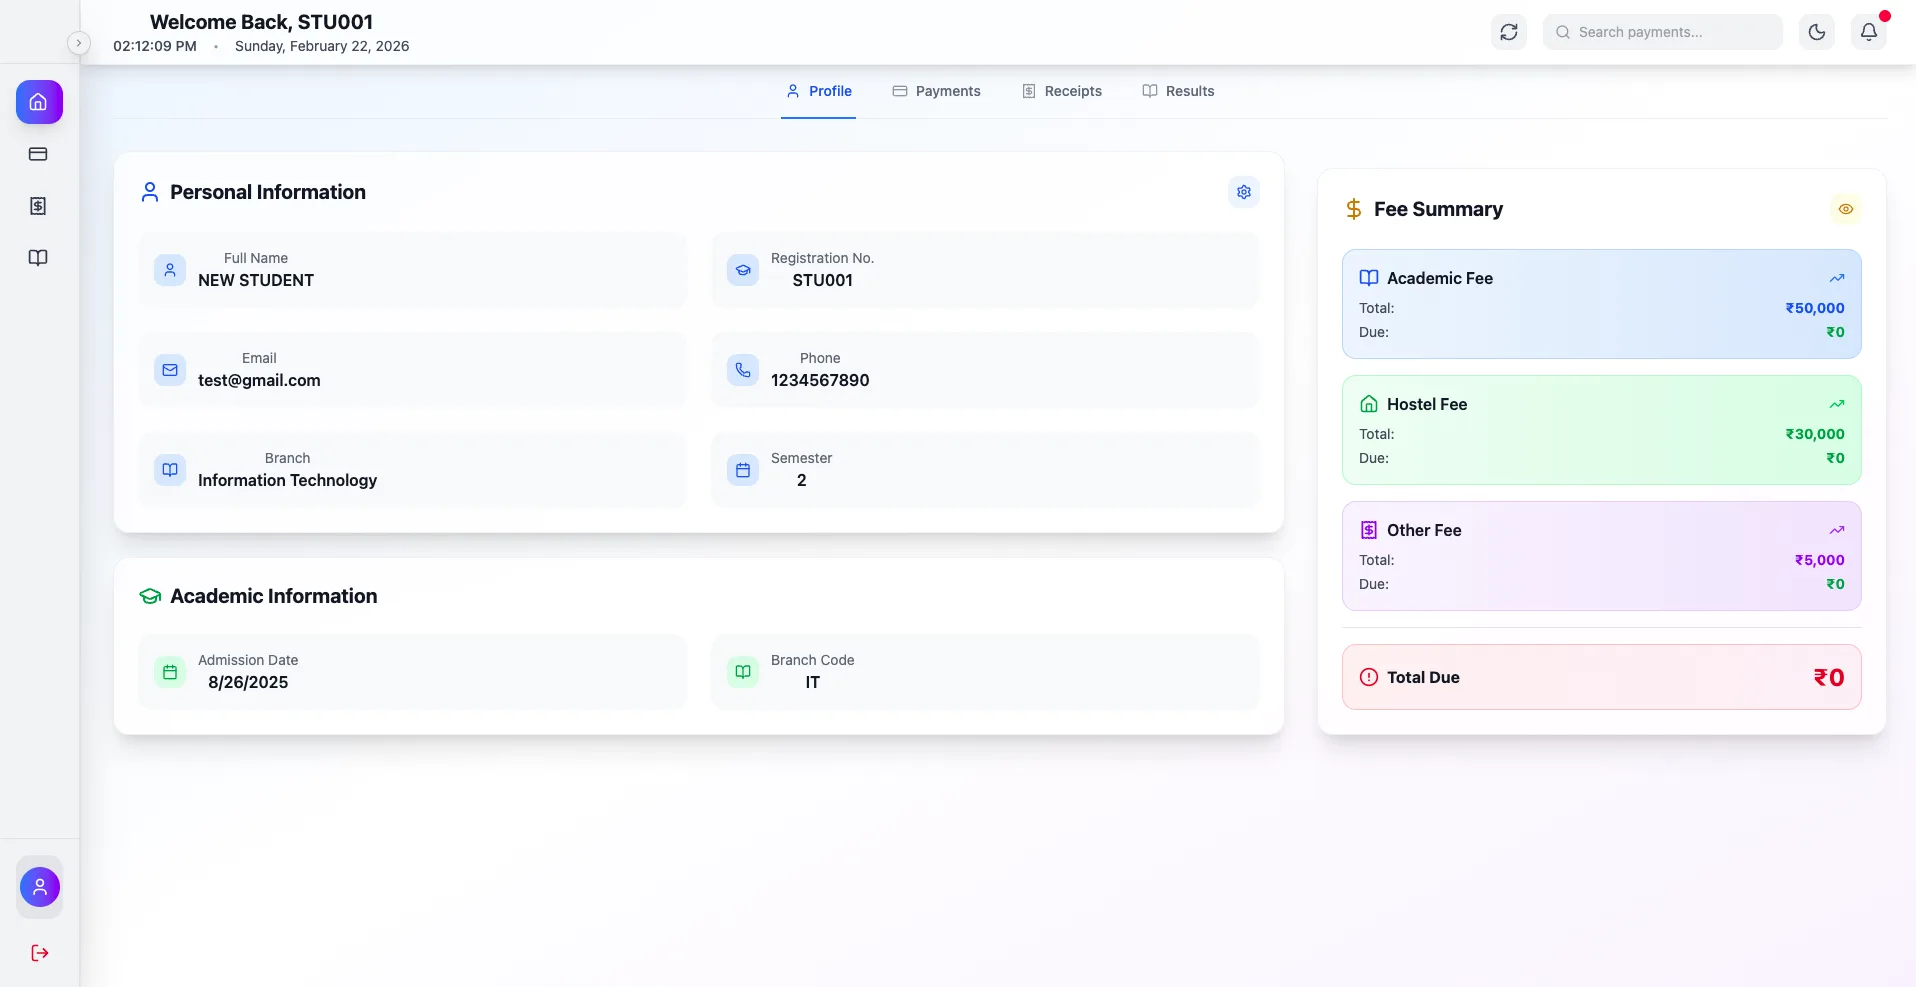Screen dimensions: 1916x987
Task: Toggle Fee Summary visibility eye icon
Action: click(1845, 209)
